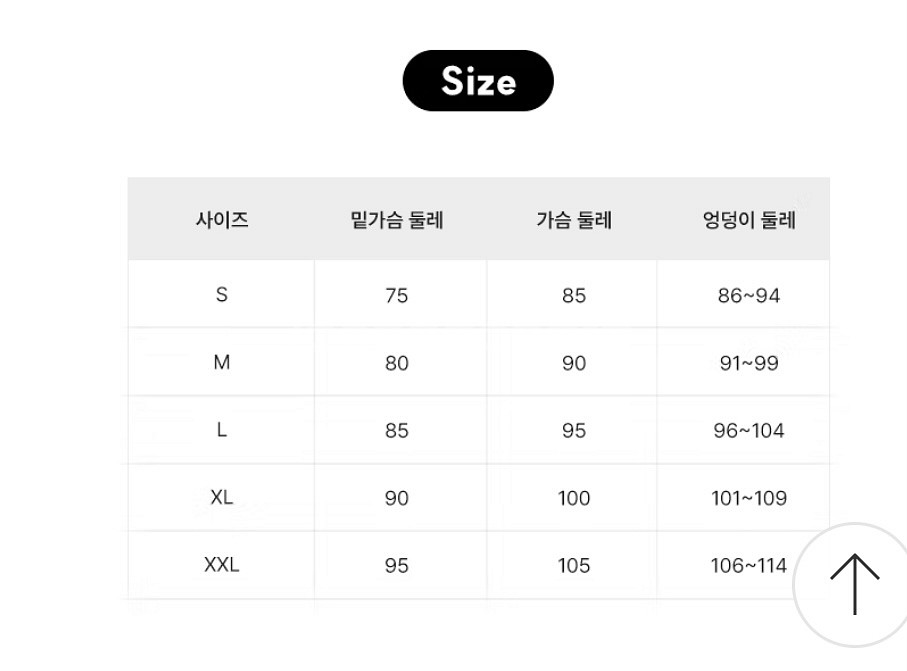The width and height of the screenshot is (907, 671).
Task: Click the 91~99 hip range cell
Action: [745, 362]
